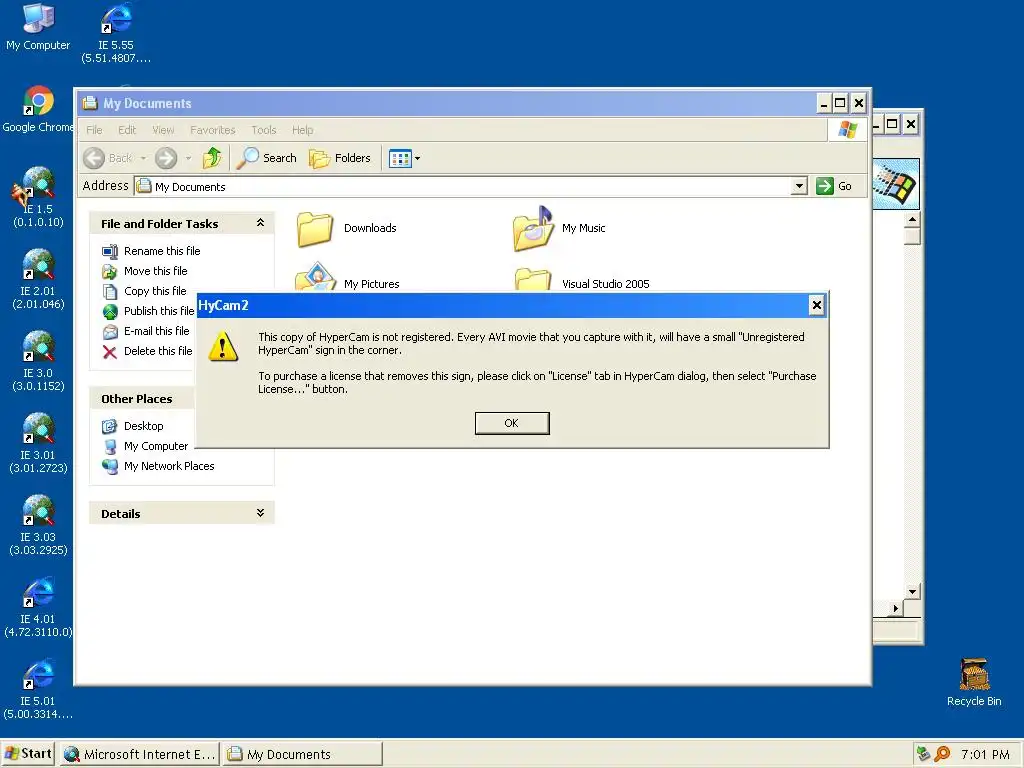
Task: Select the Downloads folder
Action: [x=346, y=229]
